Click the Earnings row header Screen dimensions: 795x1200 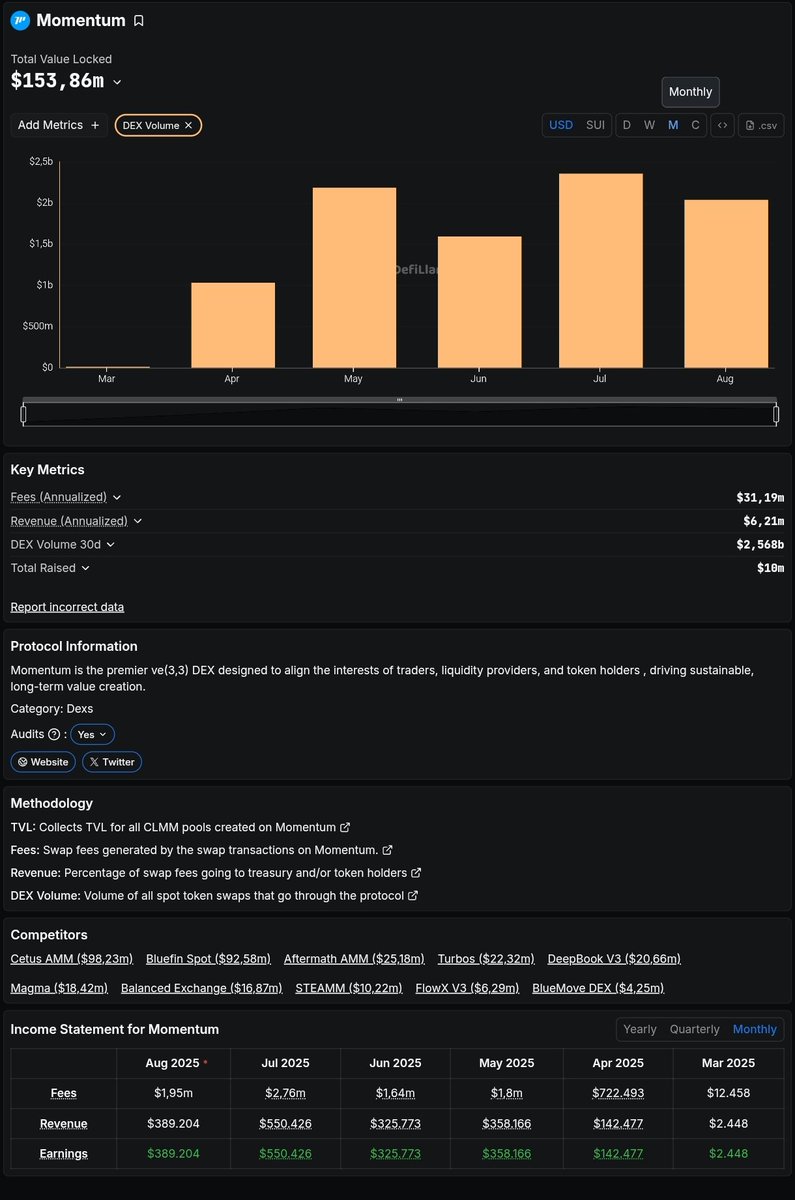point(64,1154)
